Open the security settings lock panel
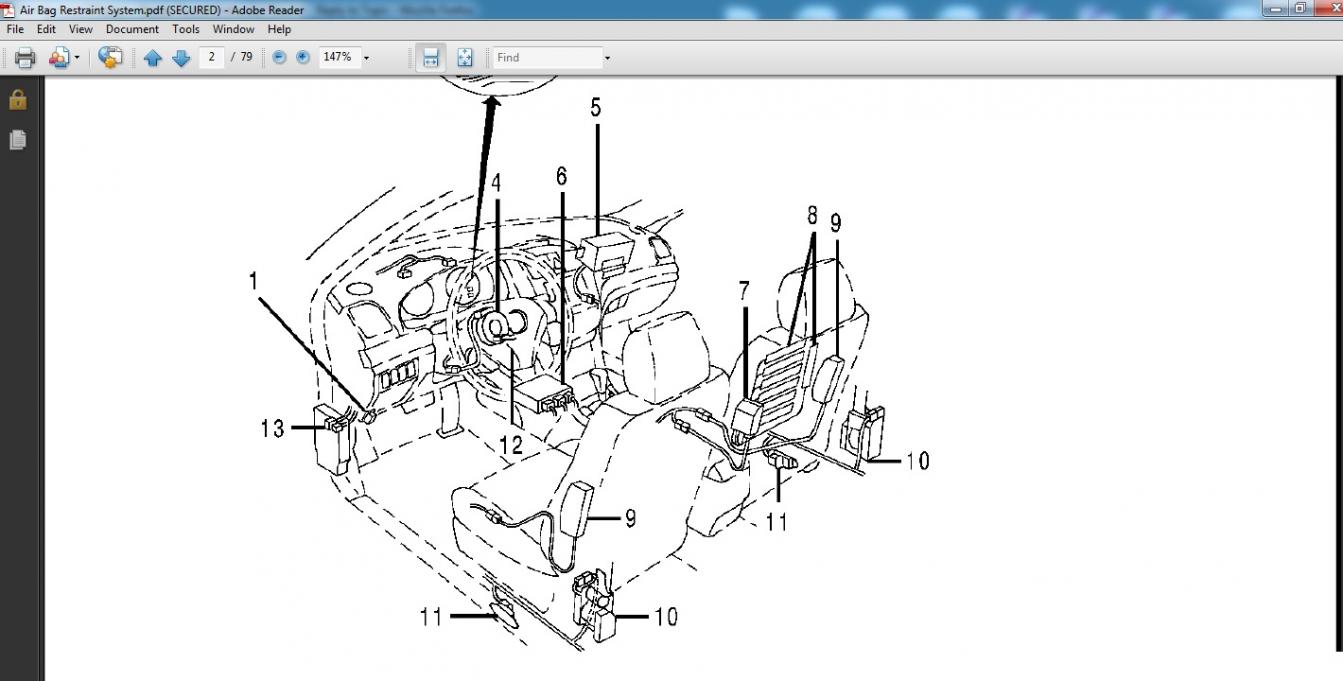The image size is (1343, 681). click(x=17, y=100)
